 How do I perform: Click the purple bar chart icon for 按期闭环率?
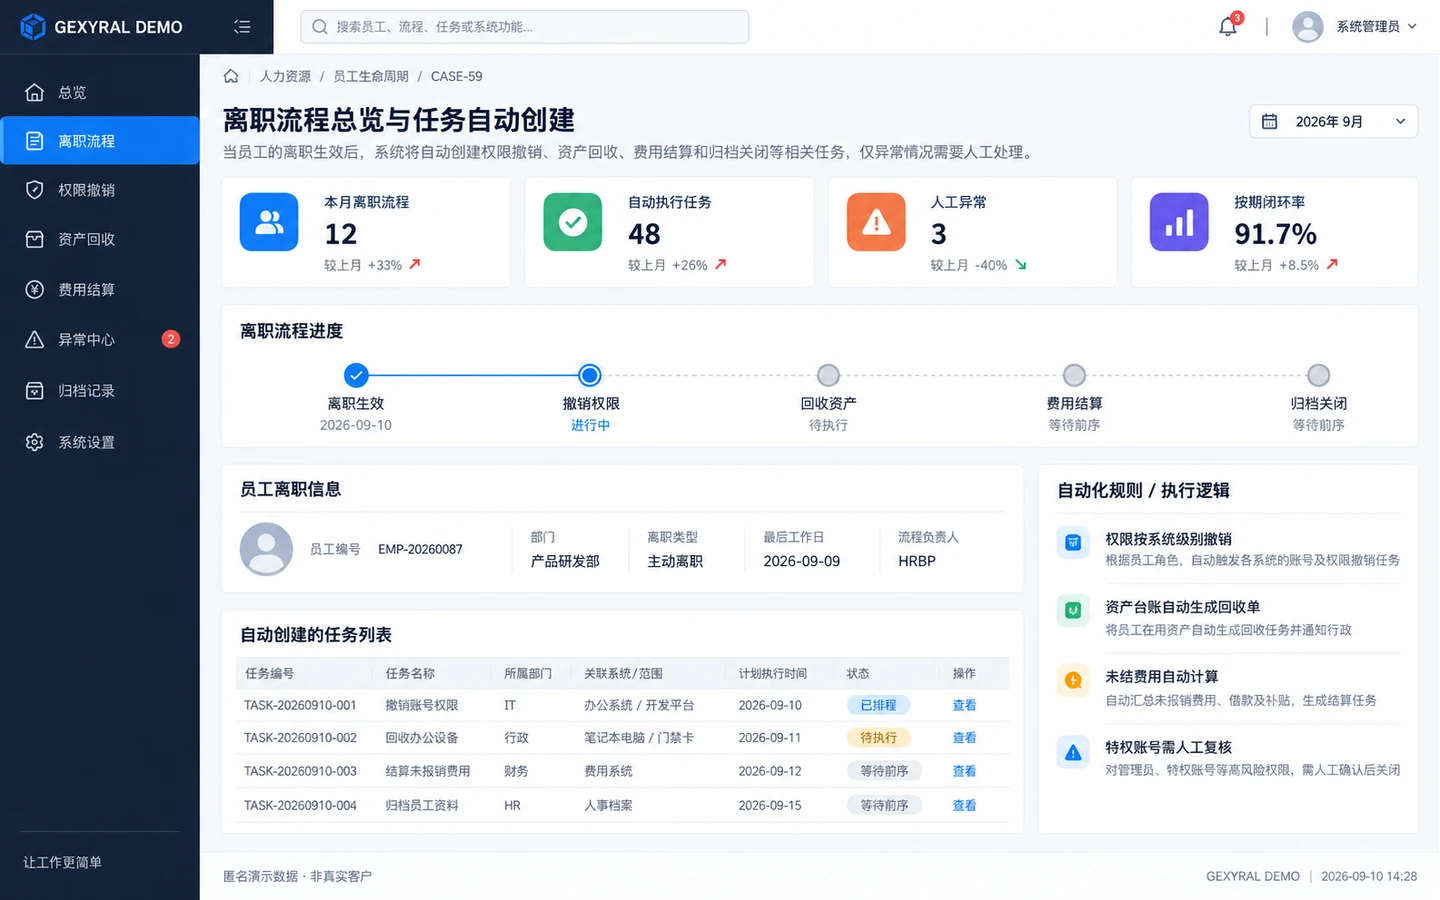[x=1179, y=222]
